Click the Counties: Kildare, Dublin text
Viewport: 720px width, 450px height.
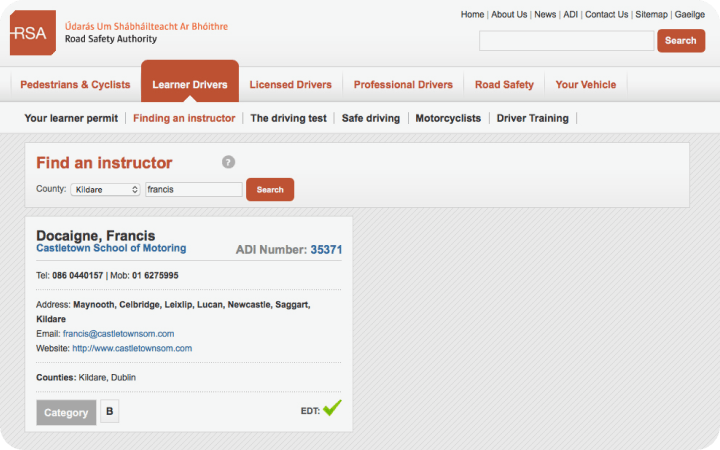tap(86, 377)
